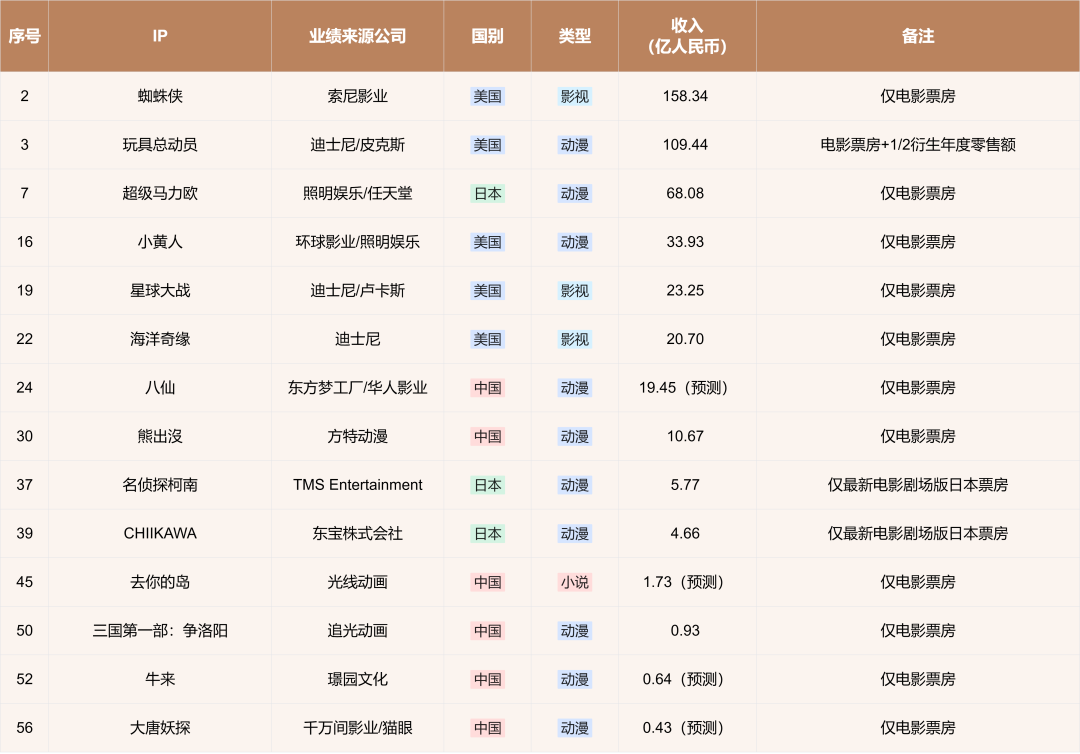The image size is (1080, 754).
Task: Select the 美国 tag in 玩具总动员 row
Action: pos(488,145)
